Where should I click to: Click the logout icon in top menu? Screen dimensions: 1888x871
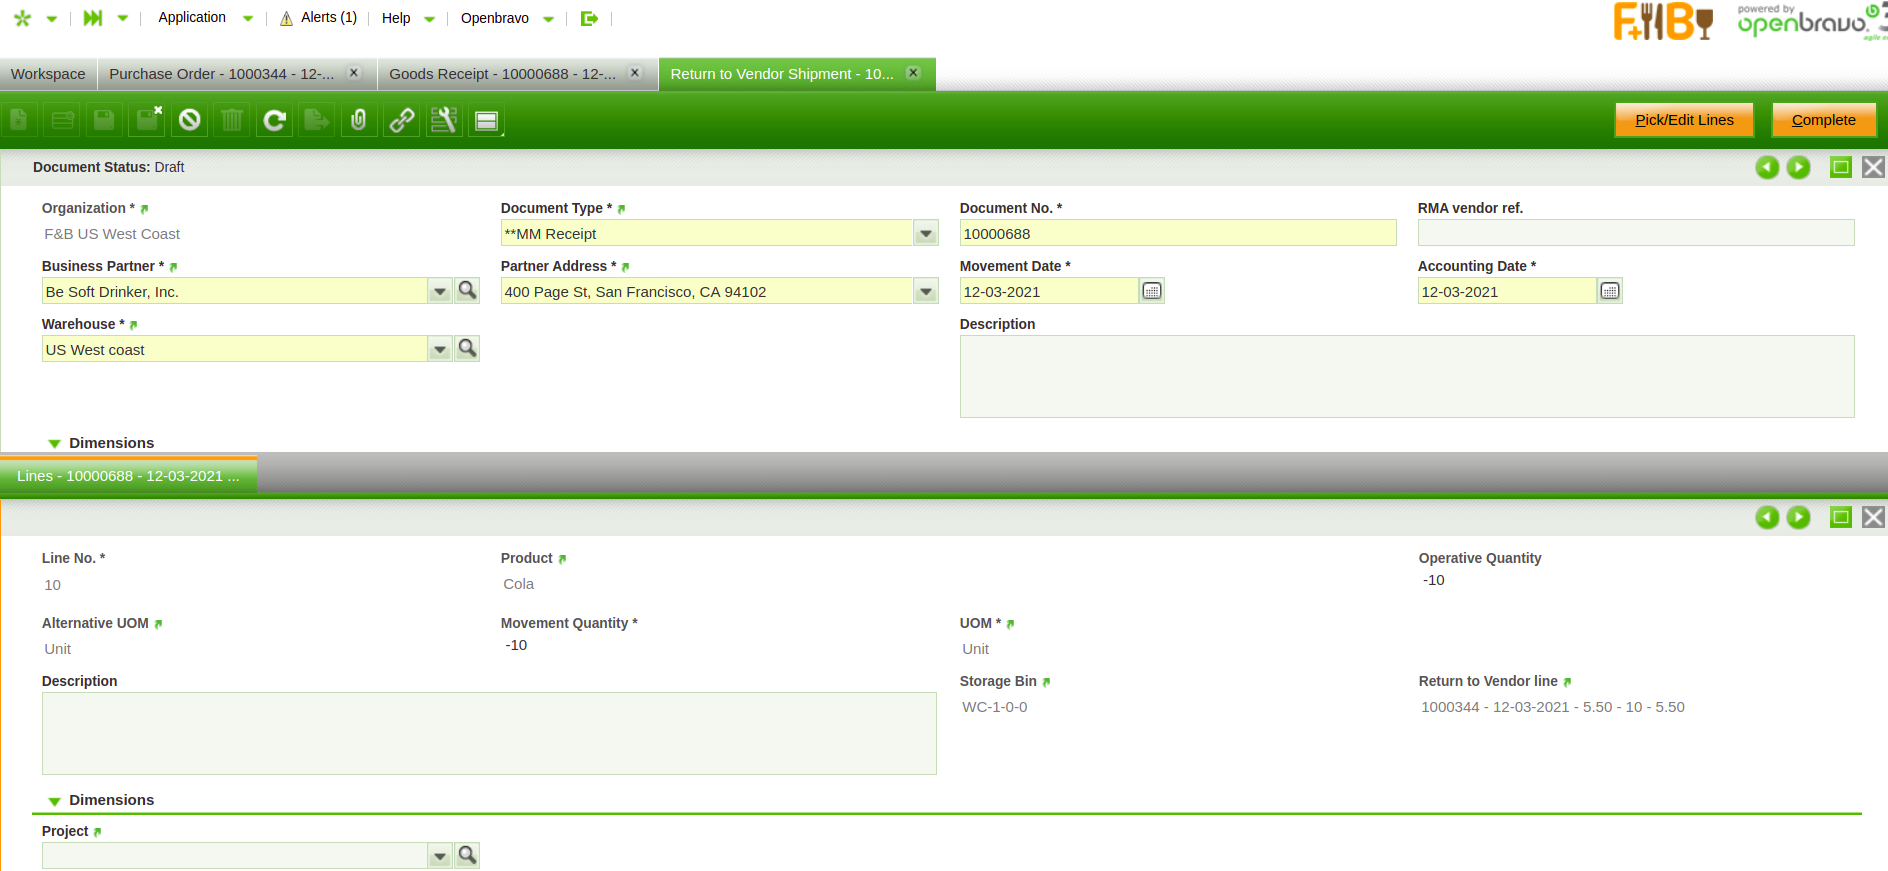[589, 18]
